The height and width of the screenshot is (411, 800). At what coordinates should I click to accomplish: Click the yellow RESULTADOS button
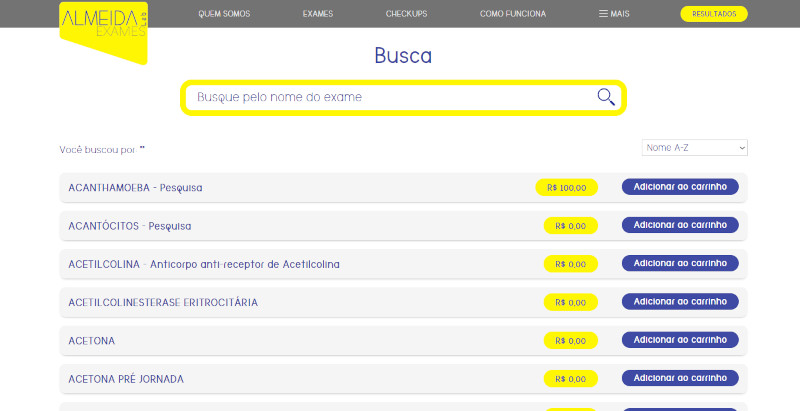[x=713, y=14]
